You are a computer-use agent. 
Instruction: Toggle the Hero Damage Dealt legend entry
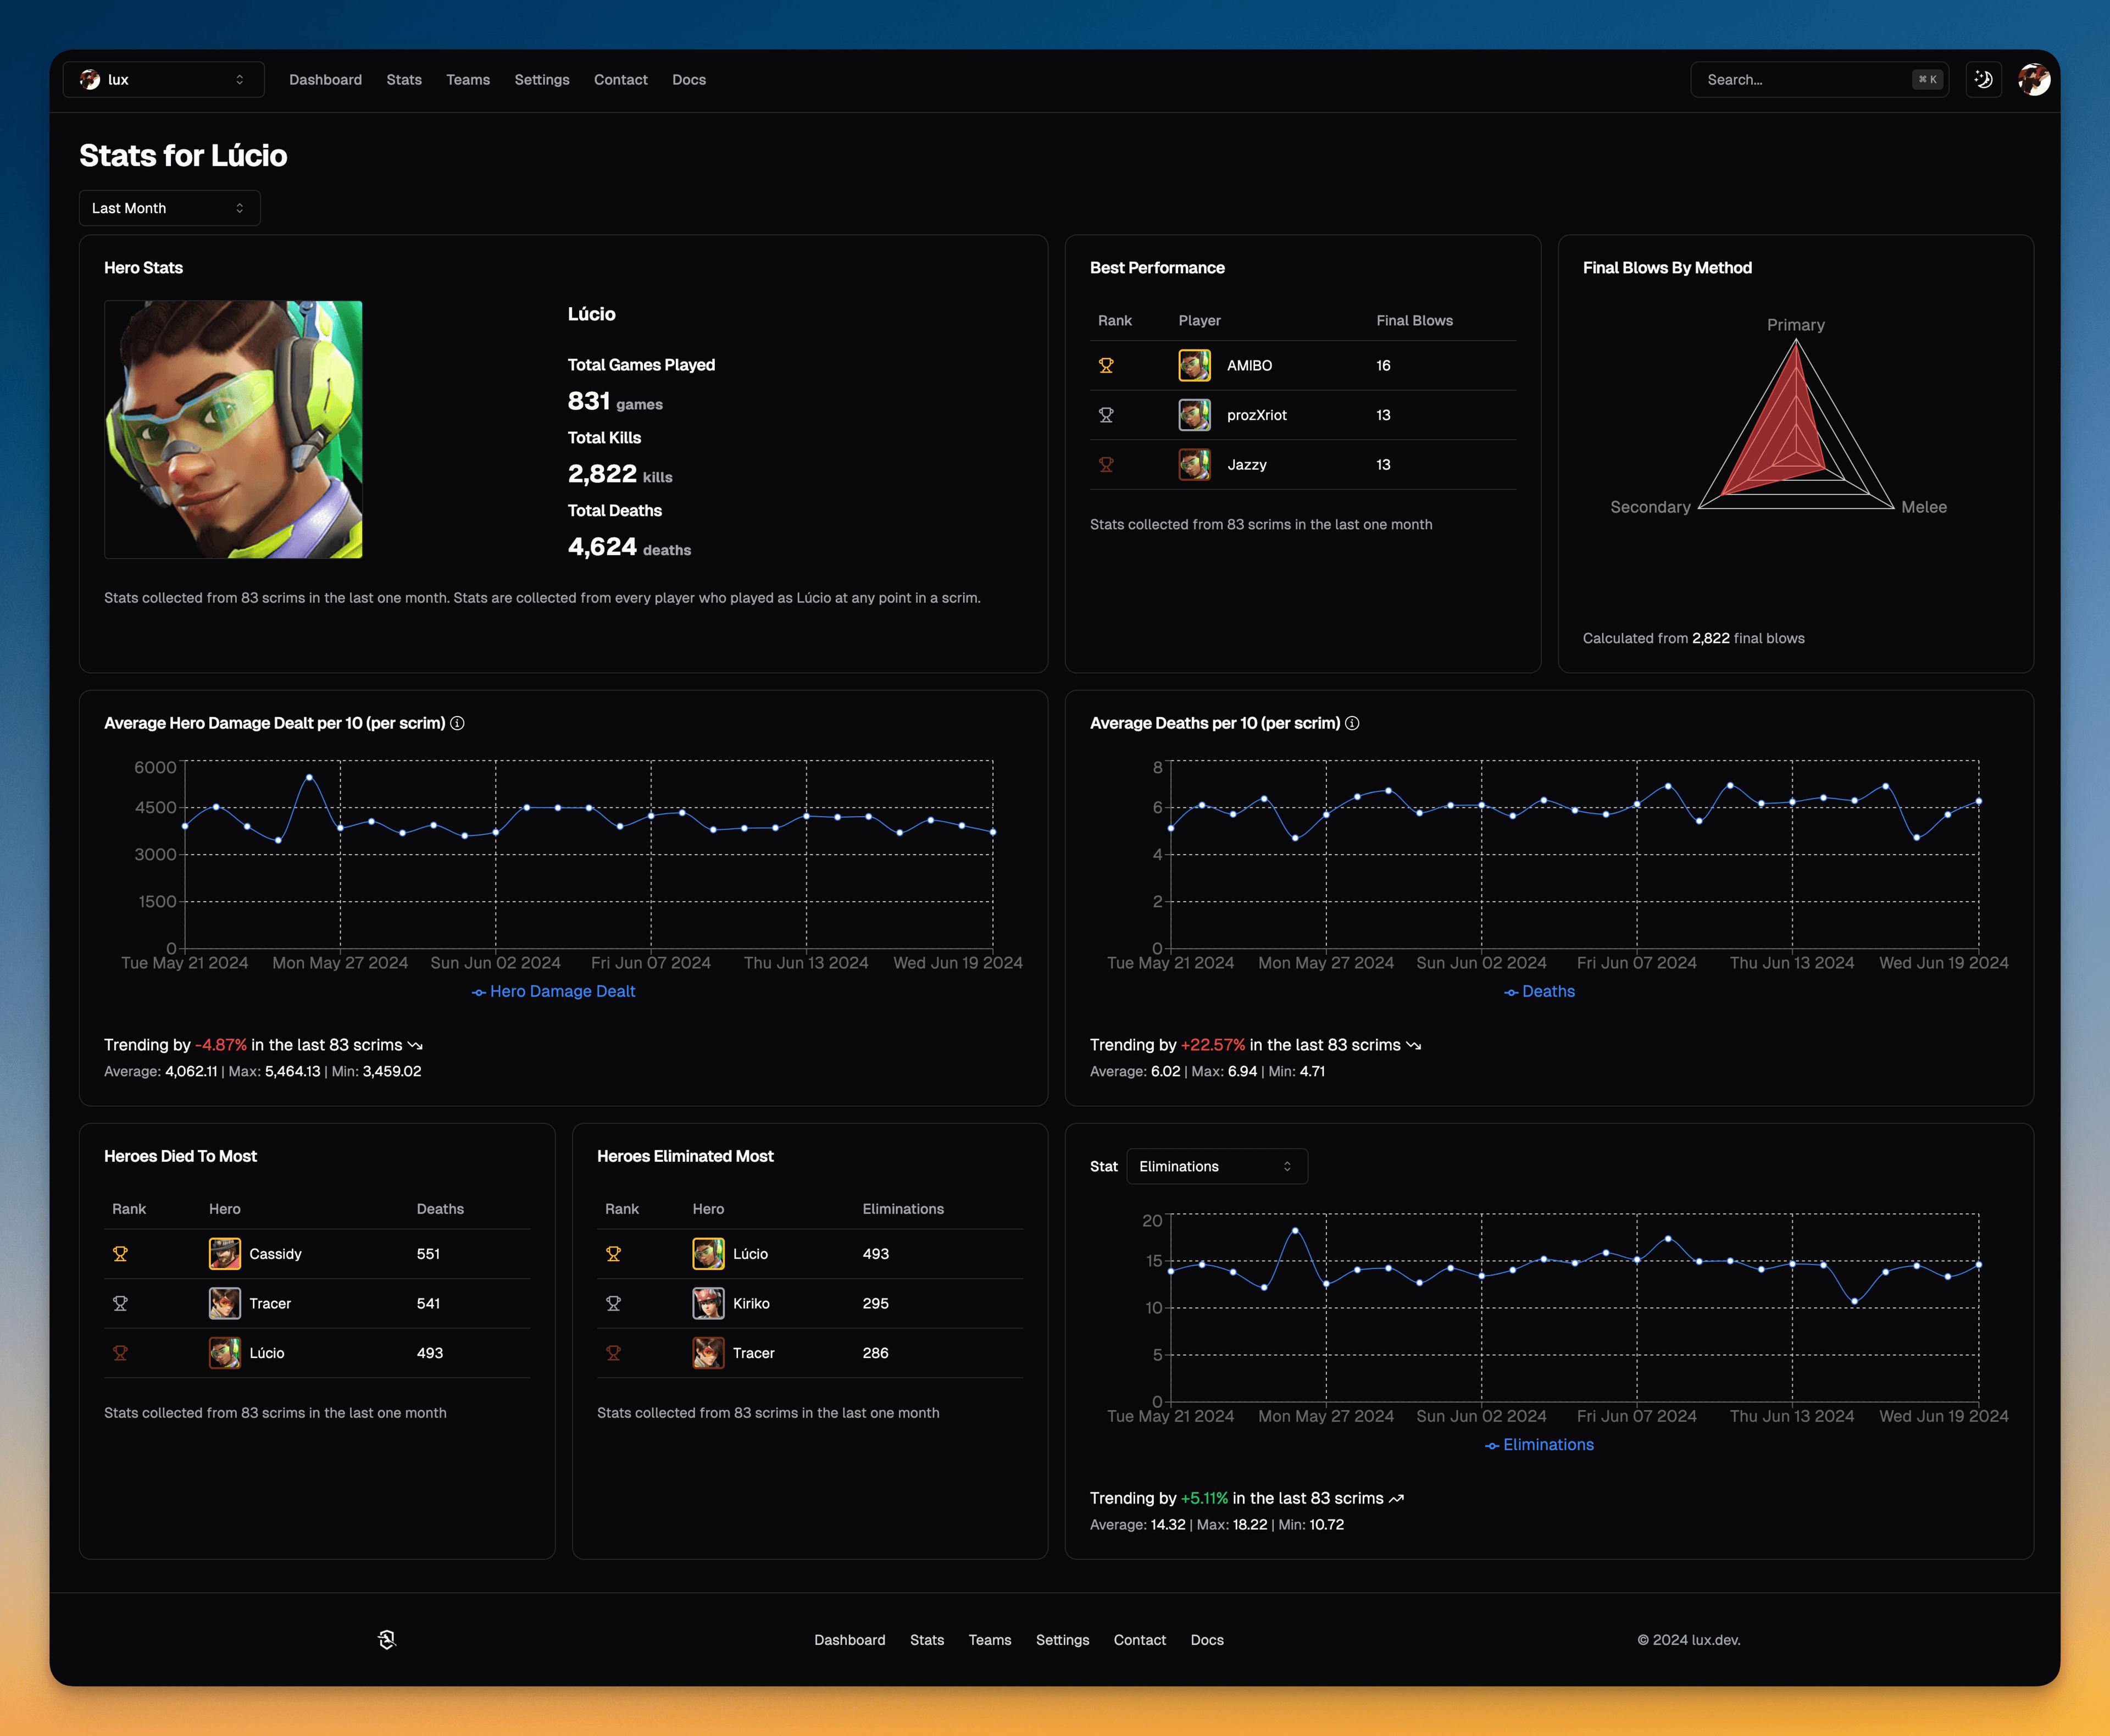click(x=553, y=991)
